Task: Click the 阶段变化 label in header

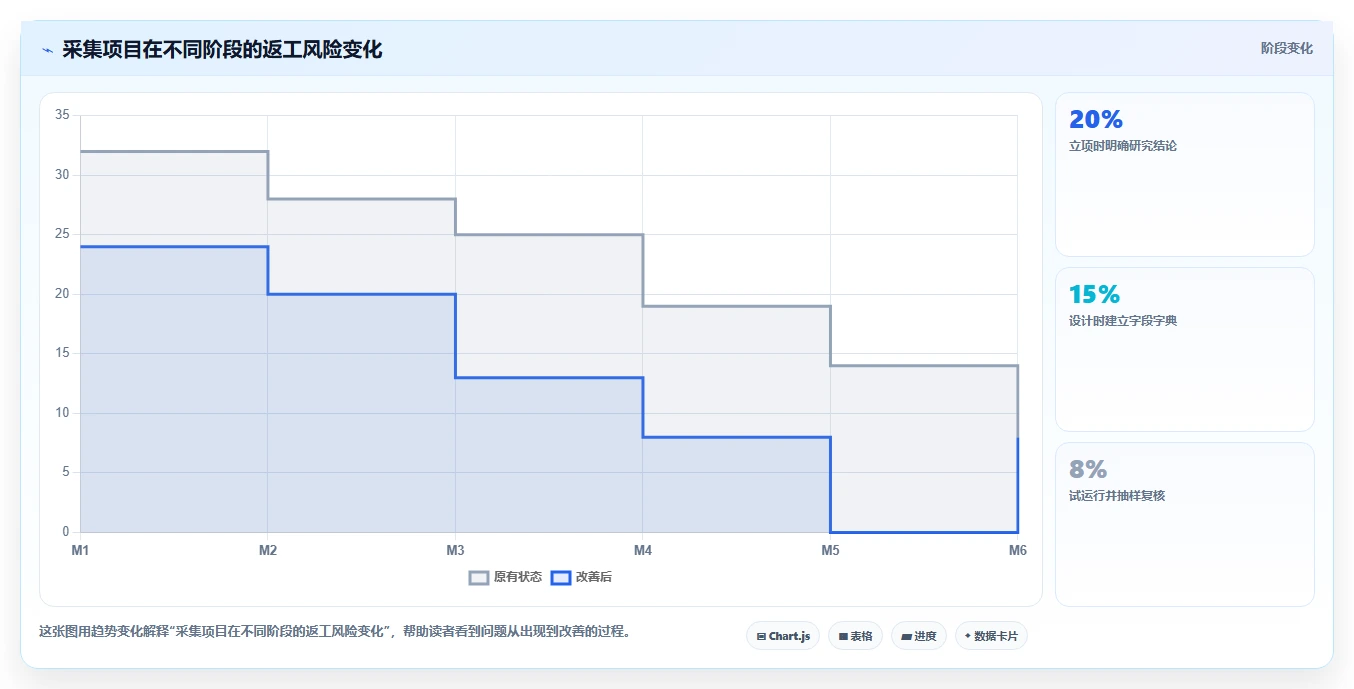Action: pos(1286,48)
